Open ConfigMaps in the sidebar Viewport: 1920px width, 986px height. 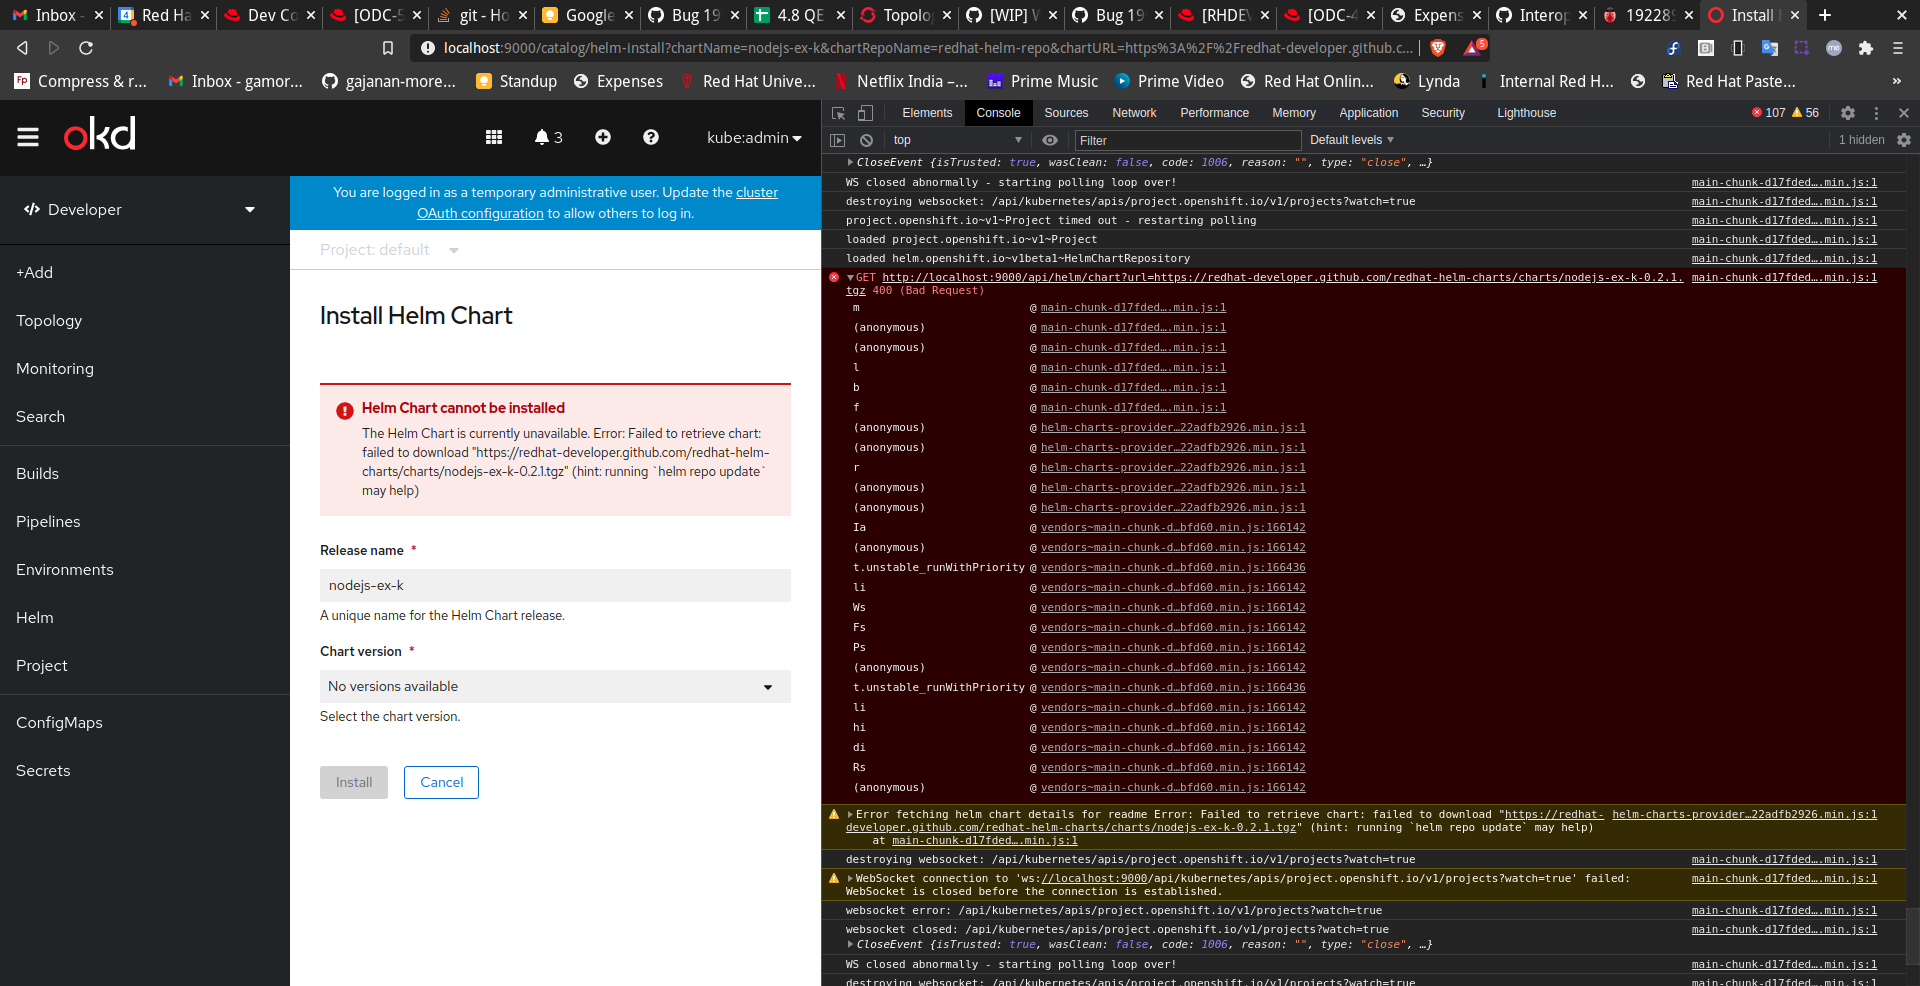point(145,722)
